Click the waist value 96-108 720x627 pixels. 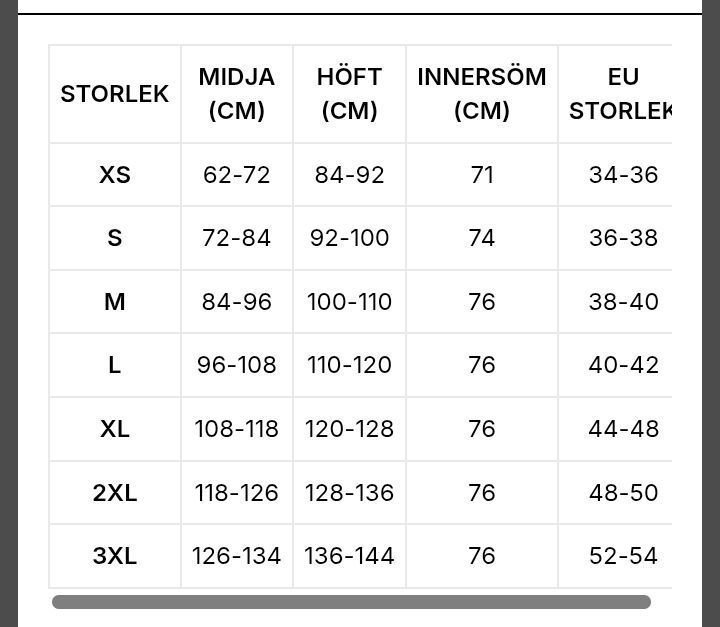(x=237, y=365)
